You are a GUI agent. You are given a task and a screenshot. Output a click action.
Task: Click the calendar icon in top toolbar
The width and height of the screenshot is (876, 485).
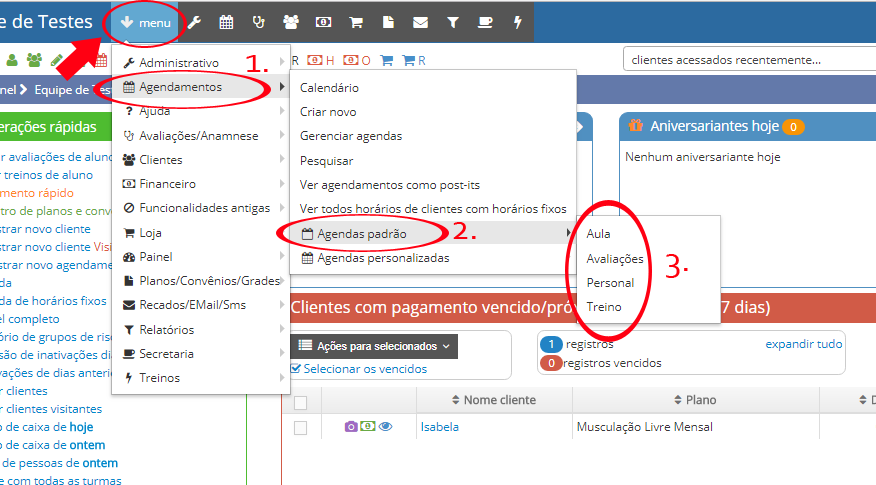click(x=227, y=22)
